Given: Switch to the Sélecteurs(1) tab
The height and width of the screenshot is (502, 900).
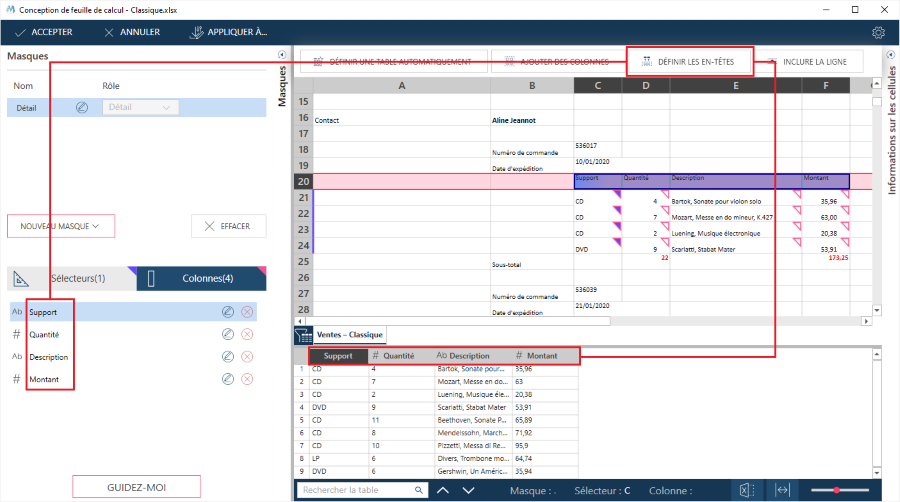Looking at the screenshot, I should click(70, 278).
